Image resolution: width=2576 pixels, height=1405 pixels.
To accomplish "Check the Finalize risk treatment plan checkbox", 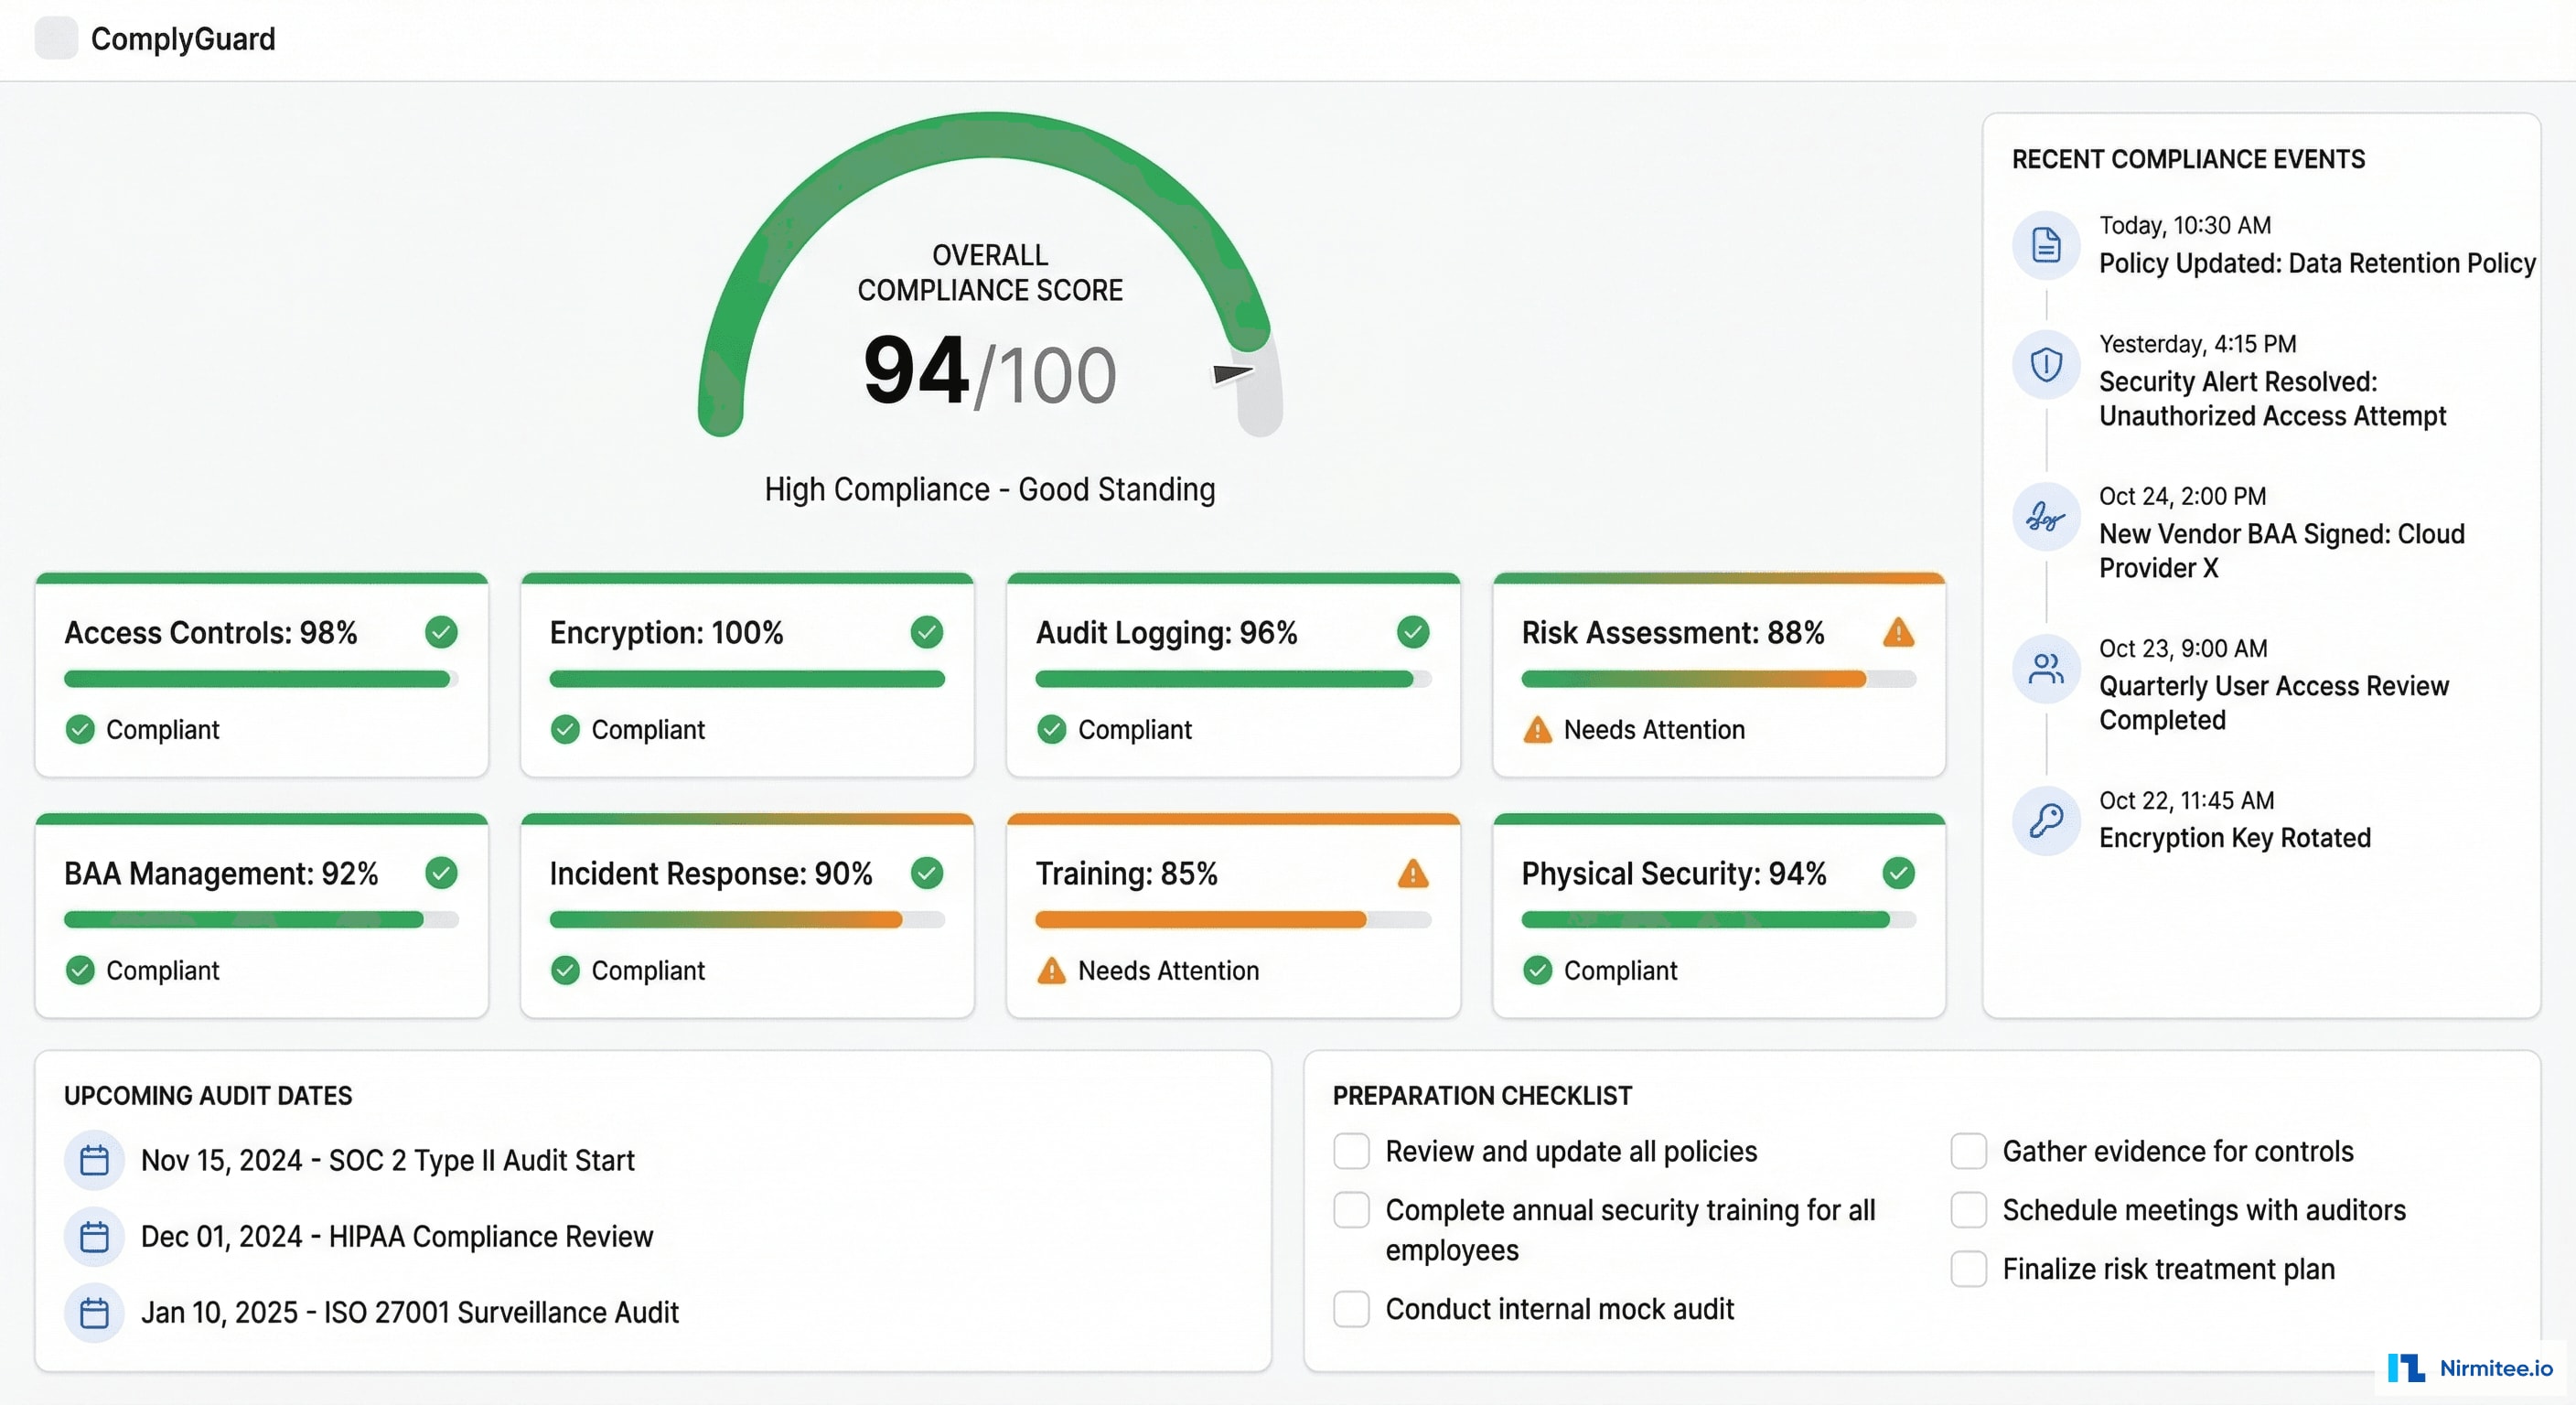I will pyautogui.click(x=1969, y=1269).
